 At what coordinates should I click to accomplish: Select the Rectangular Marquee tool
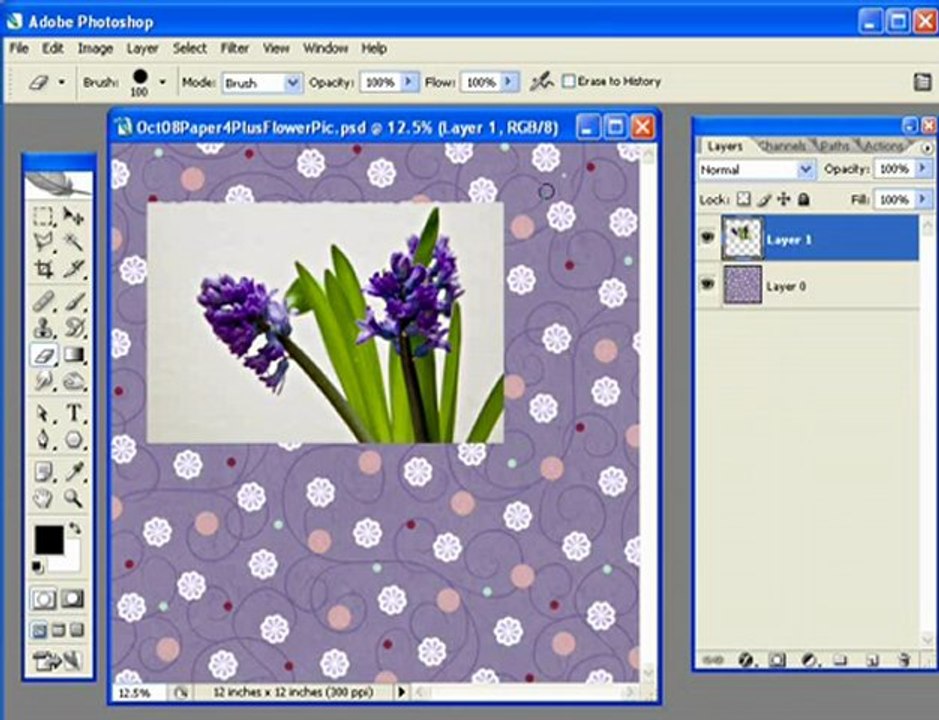(x=43, y=216)
